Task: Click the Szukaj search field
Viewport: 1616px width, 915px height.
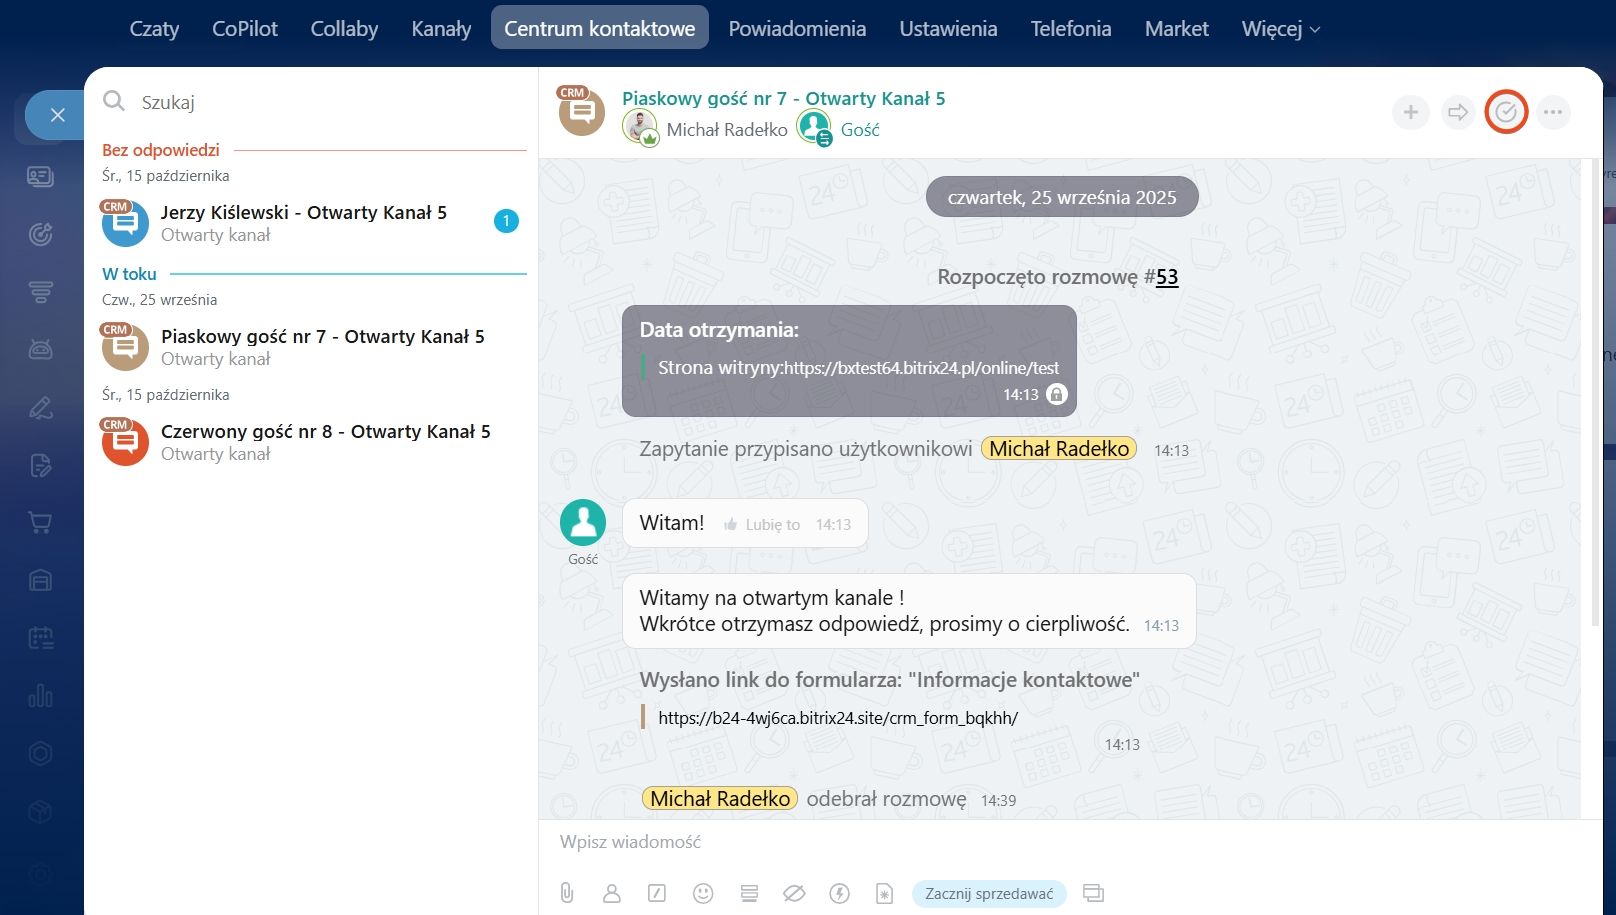Action: pyautogui.click(x=320, y=102)
